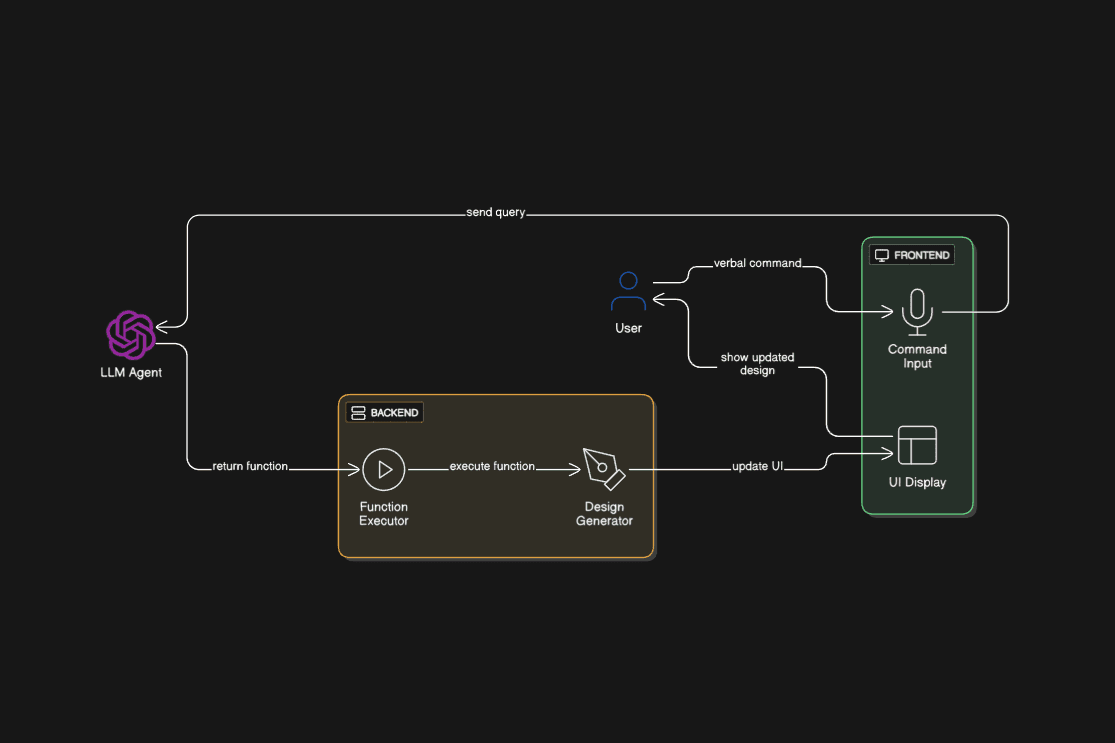The image size is (1115, 743).
Task: Select the Command Input caption text
Action: tap(917, 356)
